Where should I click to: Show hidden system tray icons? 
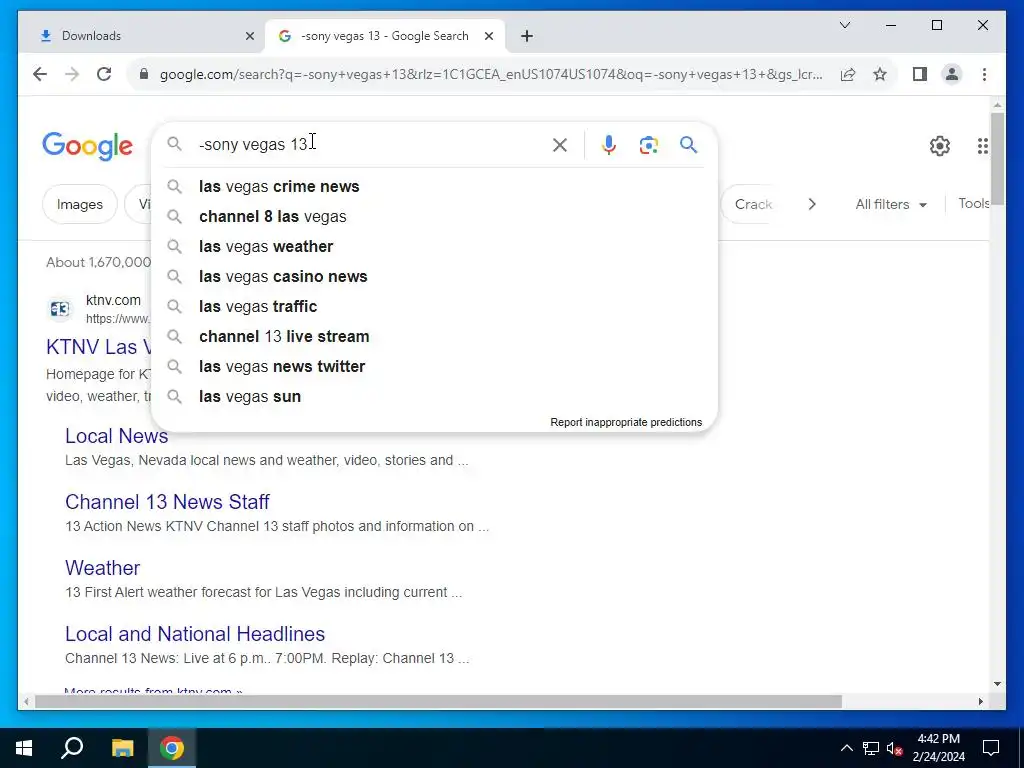click(846, 748)
